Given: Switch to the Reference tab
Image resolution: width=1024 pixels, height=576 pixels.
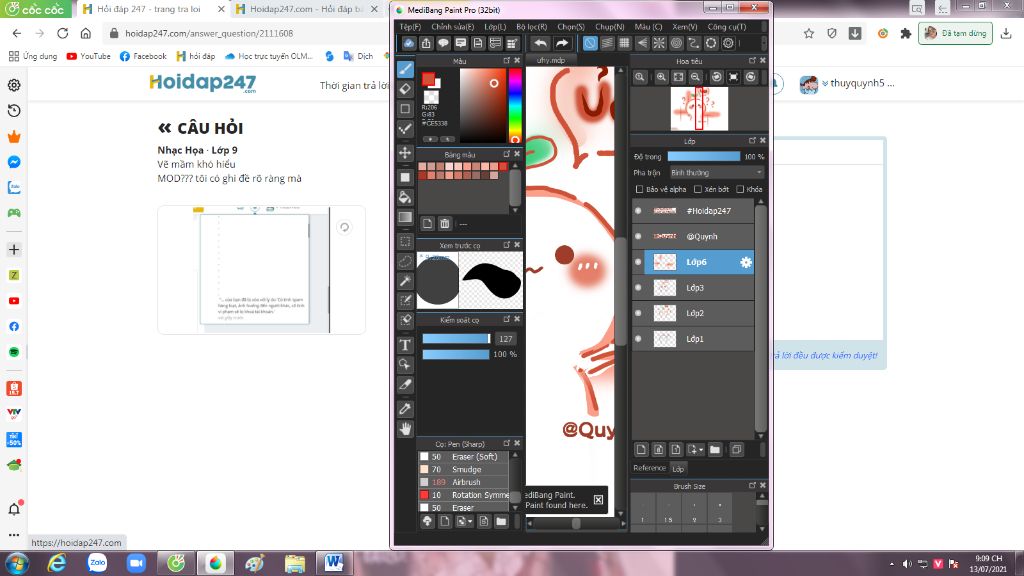Looking at the screenshot, I should pyautogui.click(x=649, y=468).
